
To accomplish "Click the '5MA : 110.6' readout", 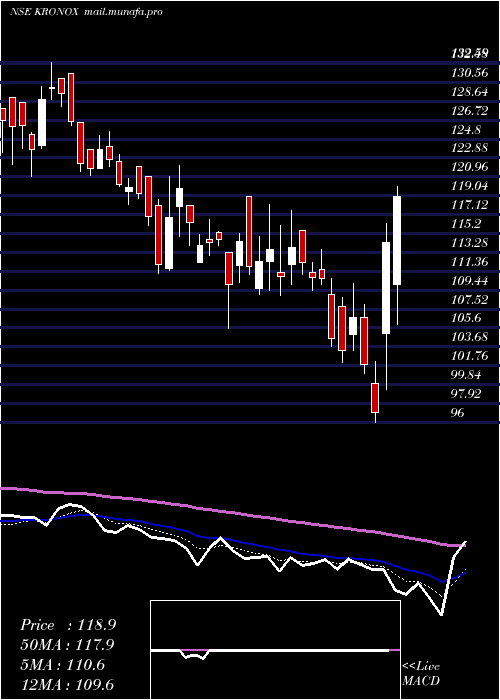I will [x=62, y=665].
